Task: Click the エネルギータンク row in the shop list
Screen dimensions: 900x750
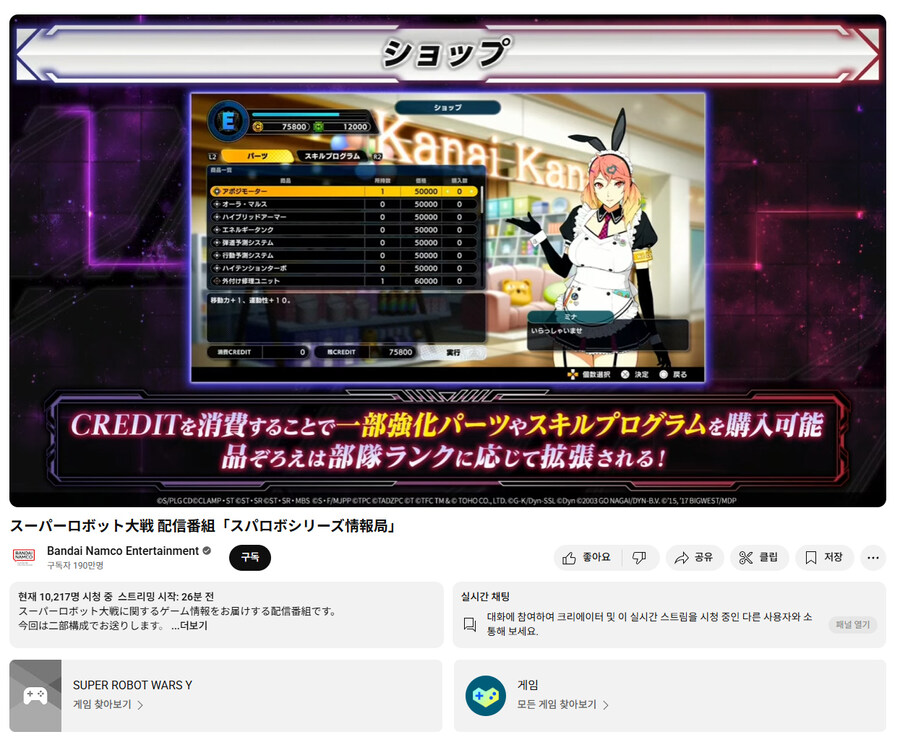Action: click(x=344, y=230)
